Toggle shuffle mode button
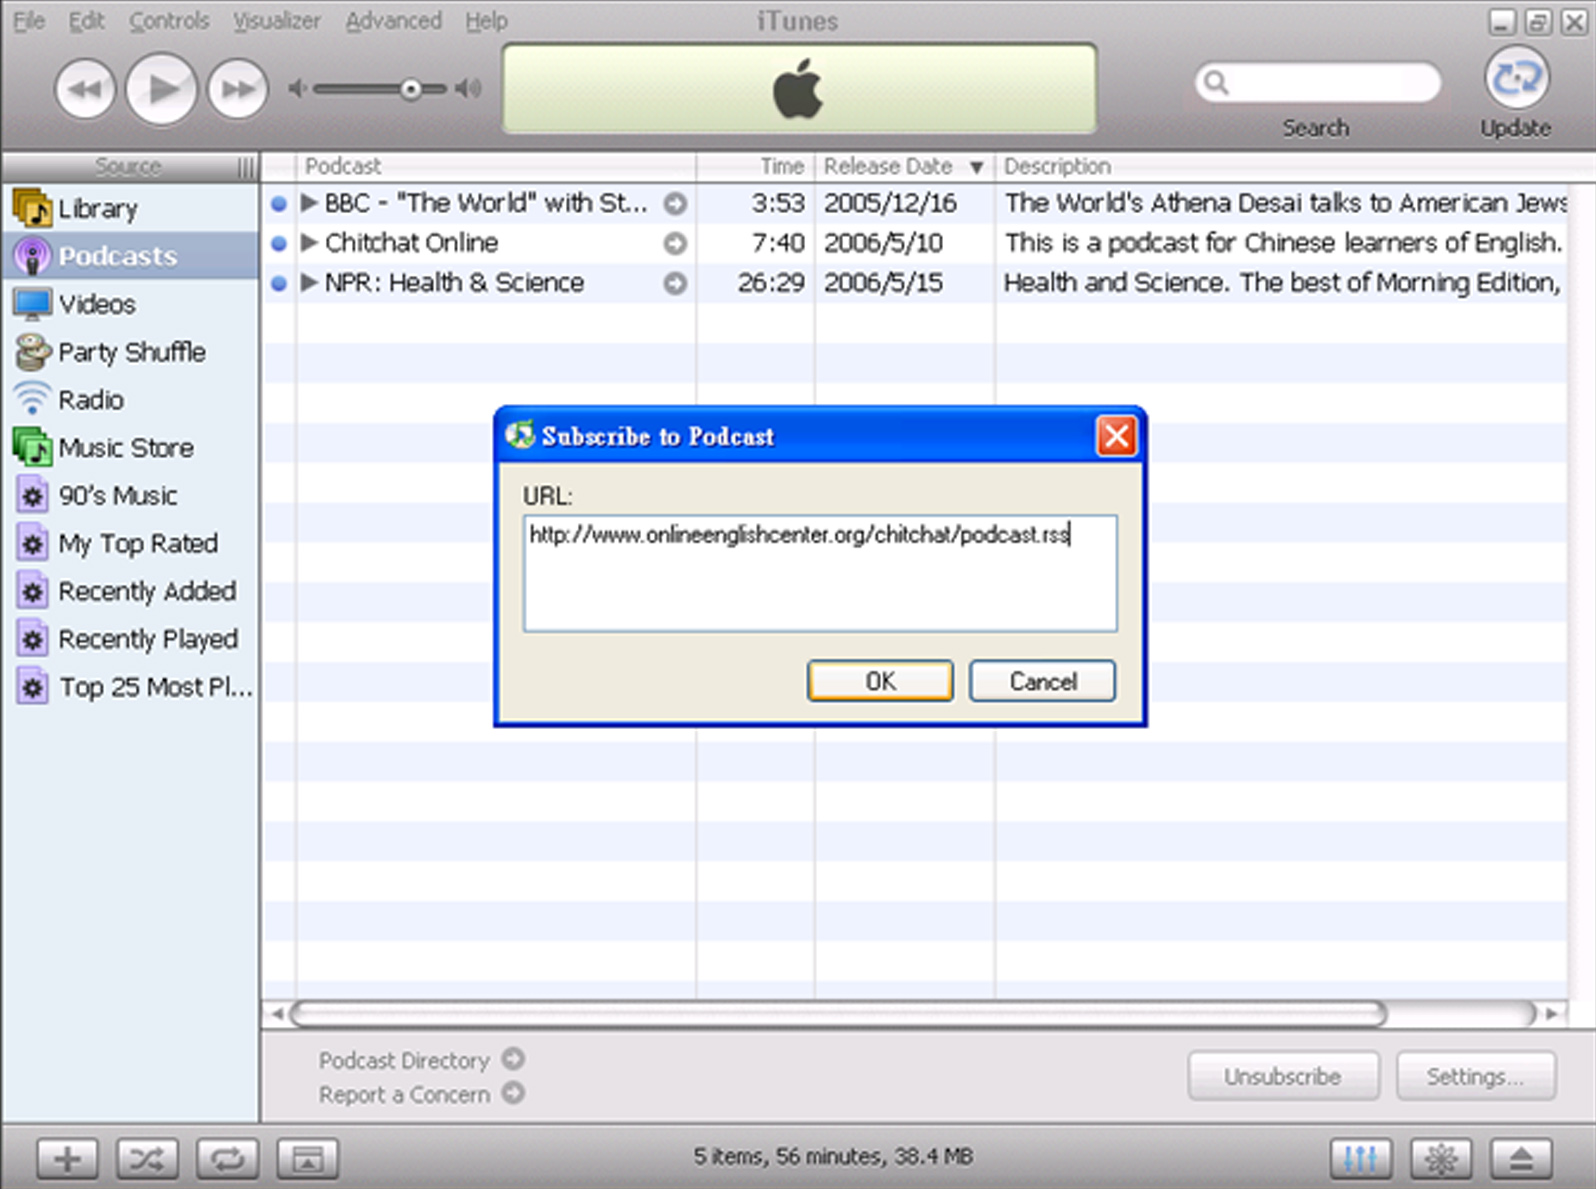Image resolution: width=1596 pixels, height=1189 pixels. 147,1159
